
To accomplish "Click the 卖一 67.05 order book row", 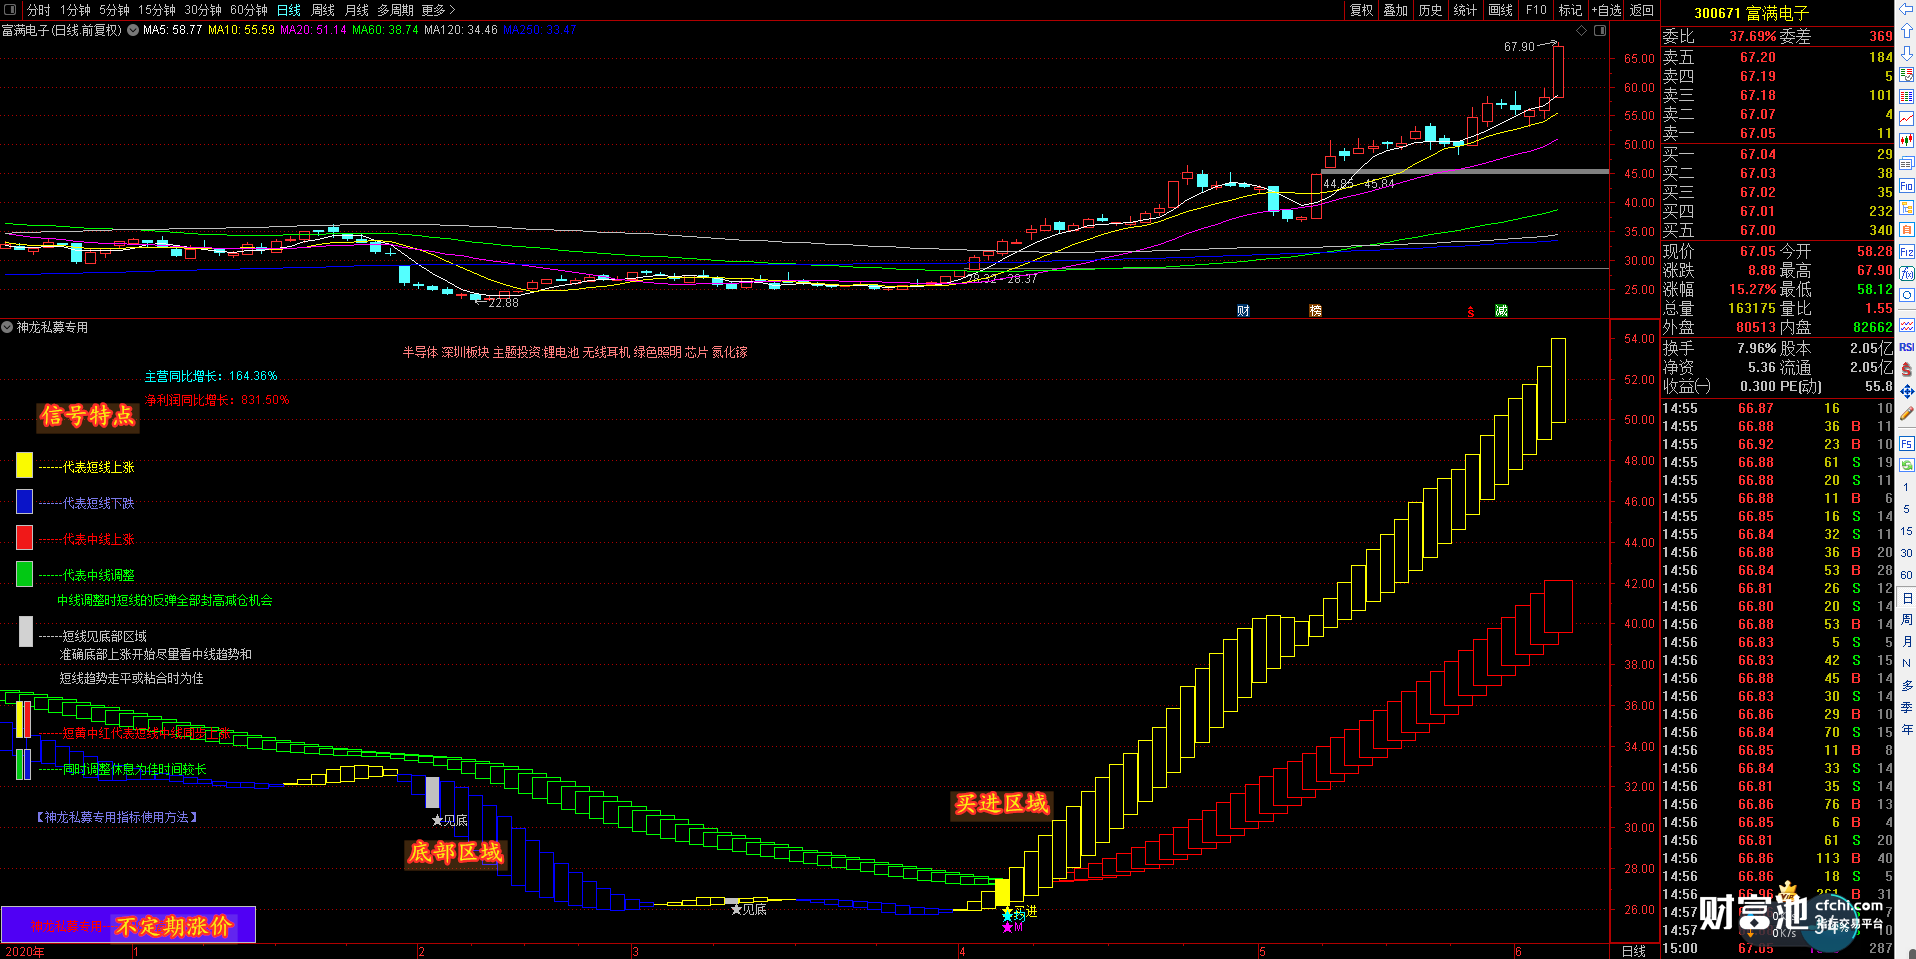I will [x=1777, y=134].
